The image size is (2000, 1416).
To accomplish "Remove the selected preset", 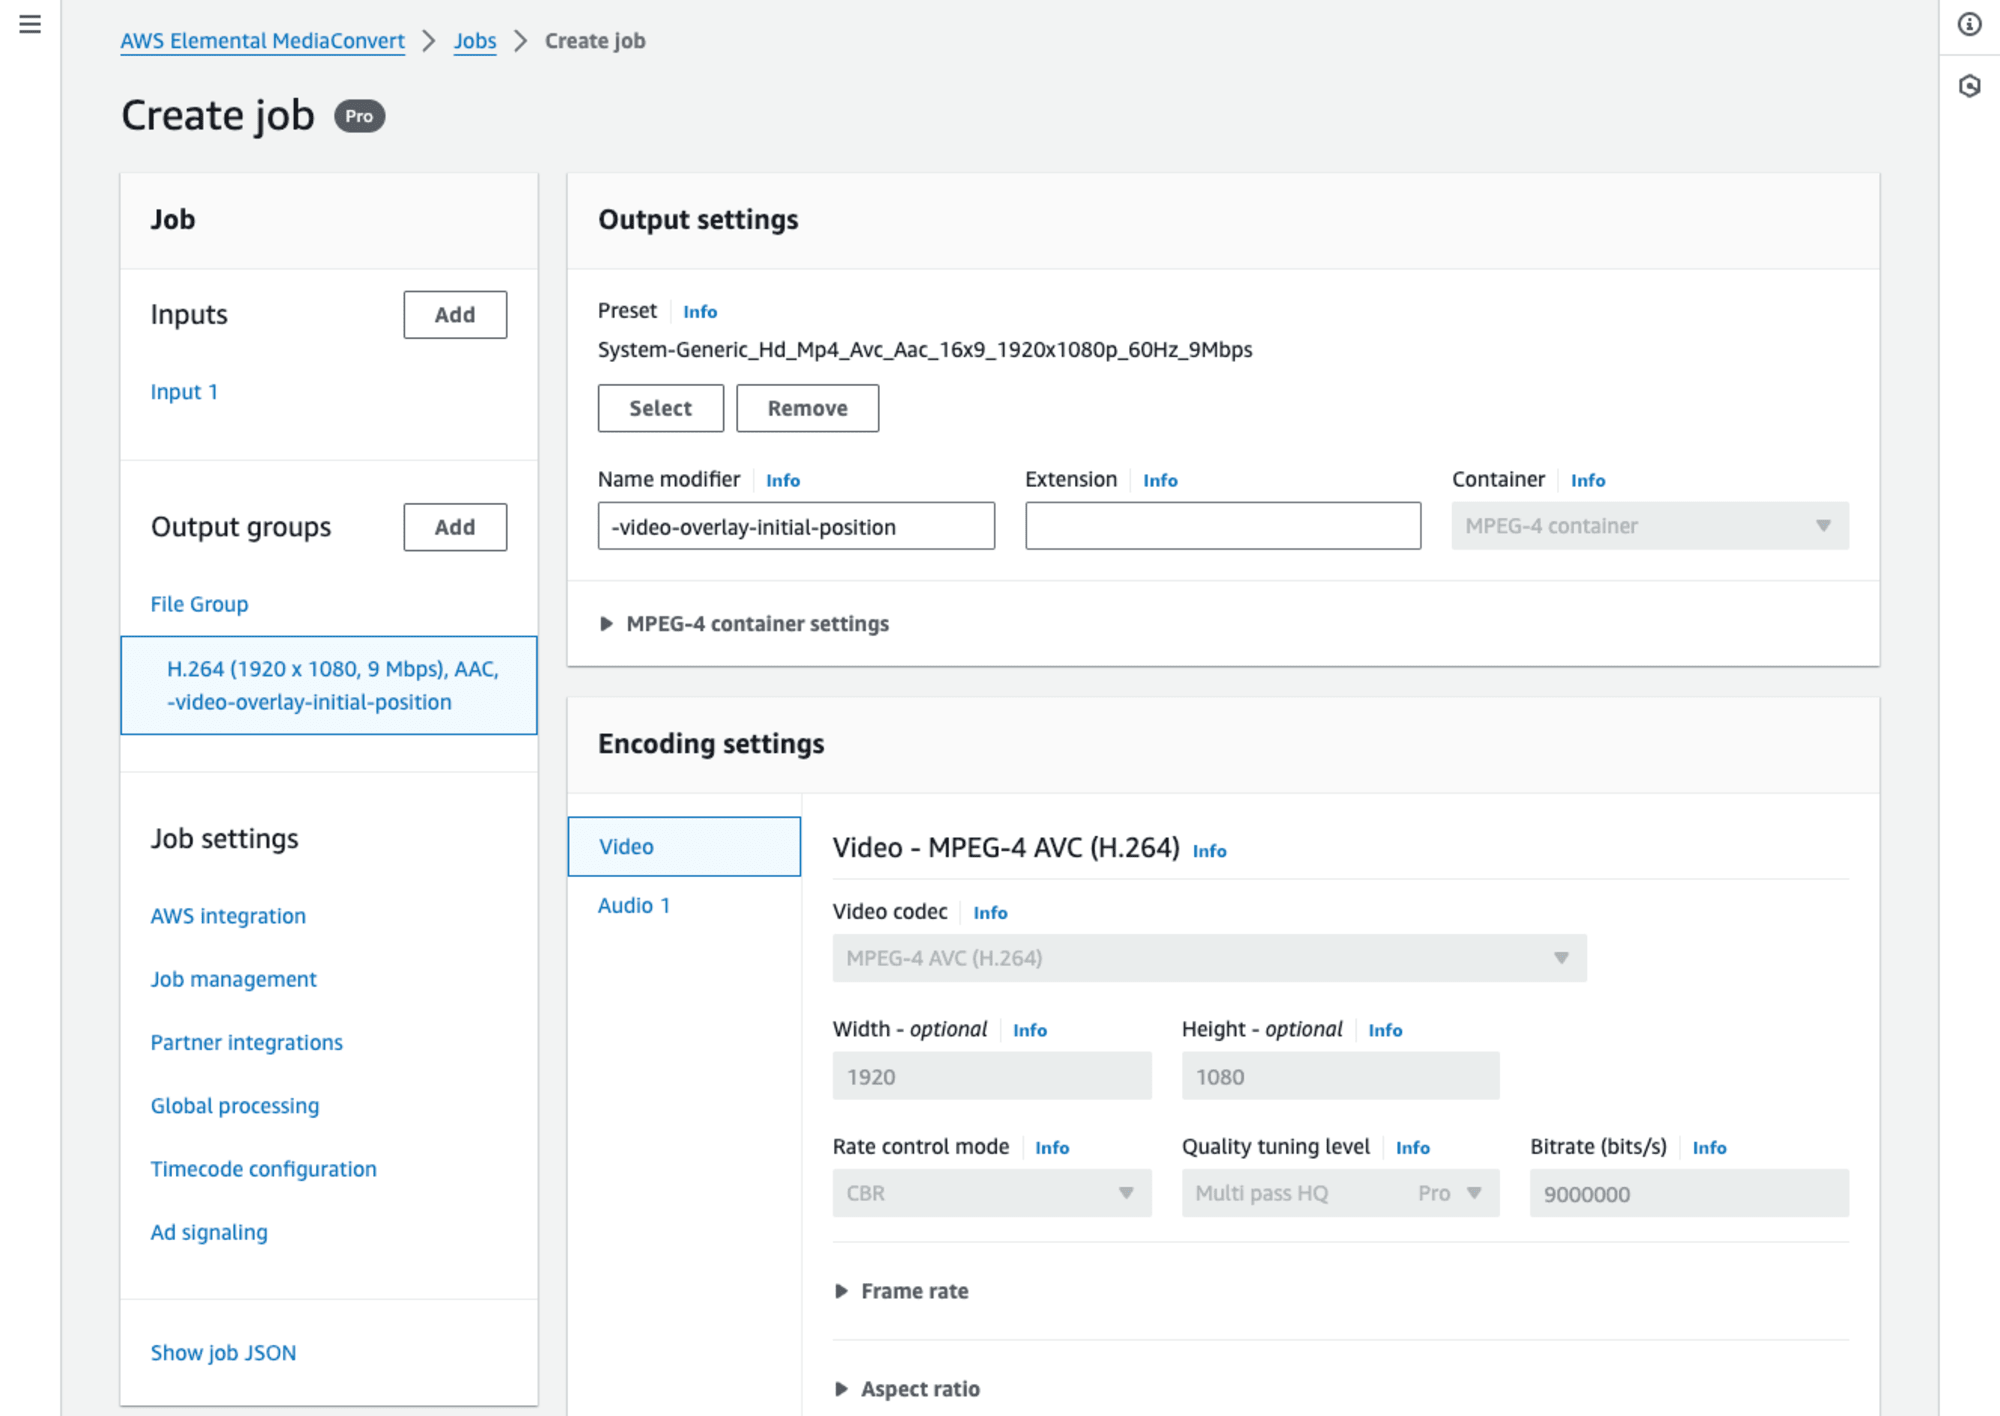I will 807,408.
